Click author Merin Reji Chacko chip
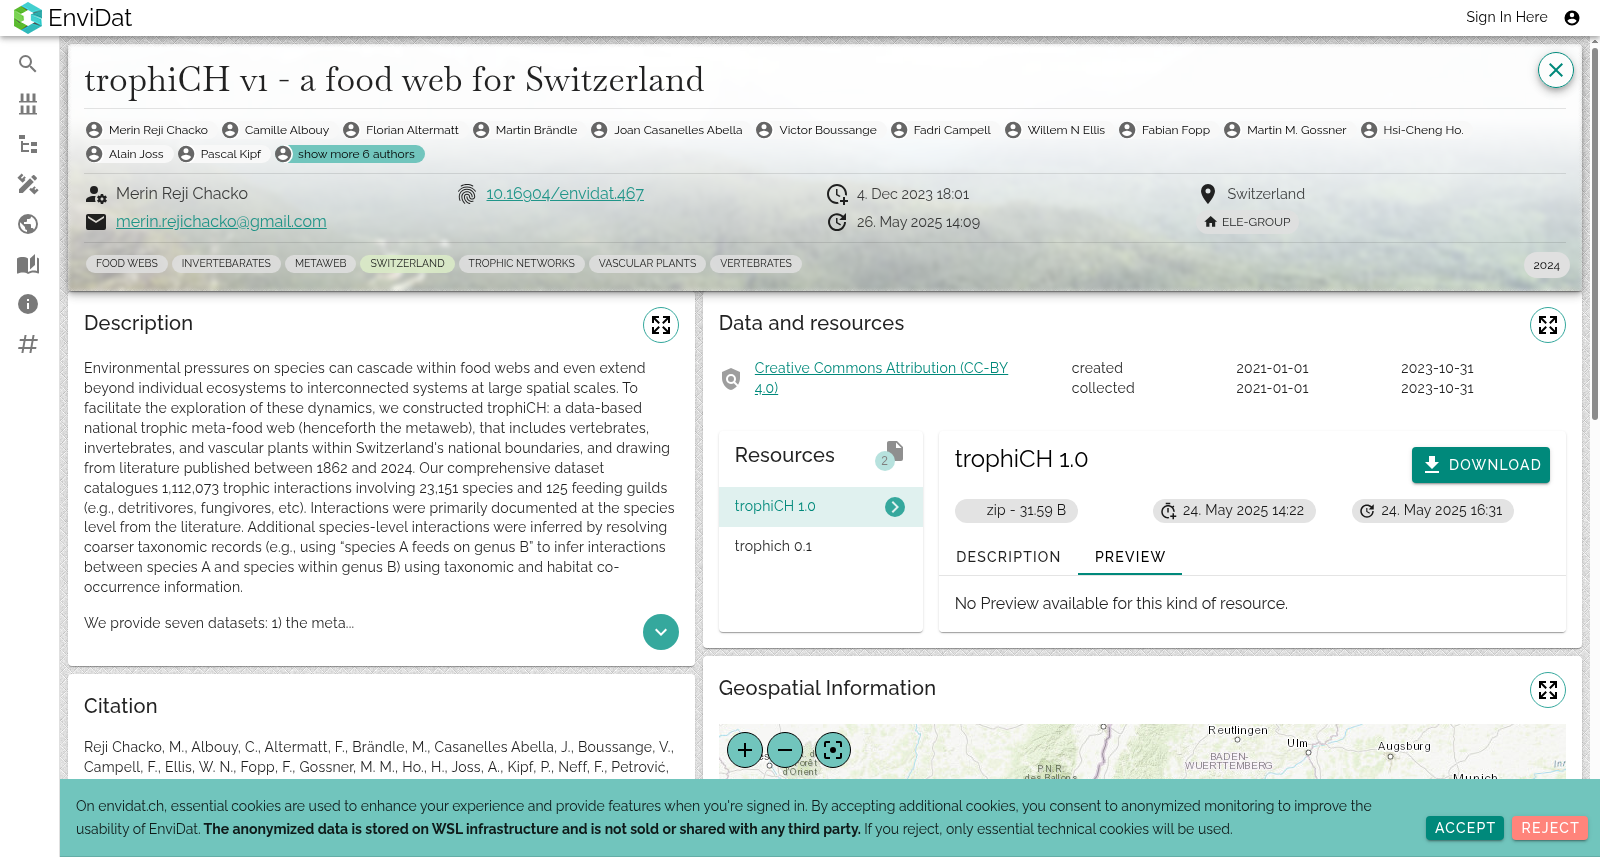This screenshot has height=857, width=1600. (x=148, y=130)
